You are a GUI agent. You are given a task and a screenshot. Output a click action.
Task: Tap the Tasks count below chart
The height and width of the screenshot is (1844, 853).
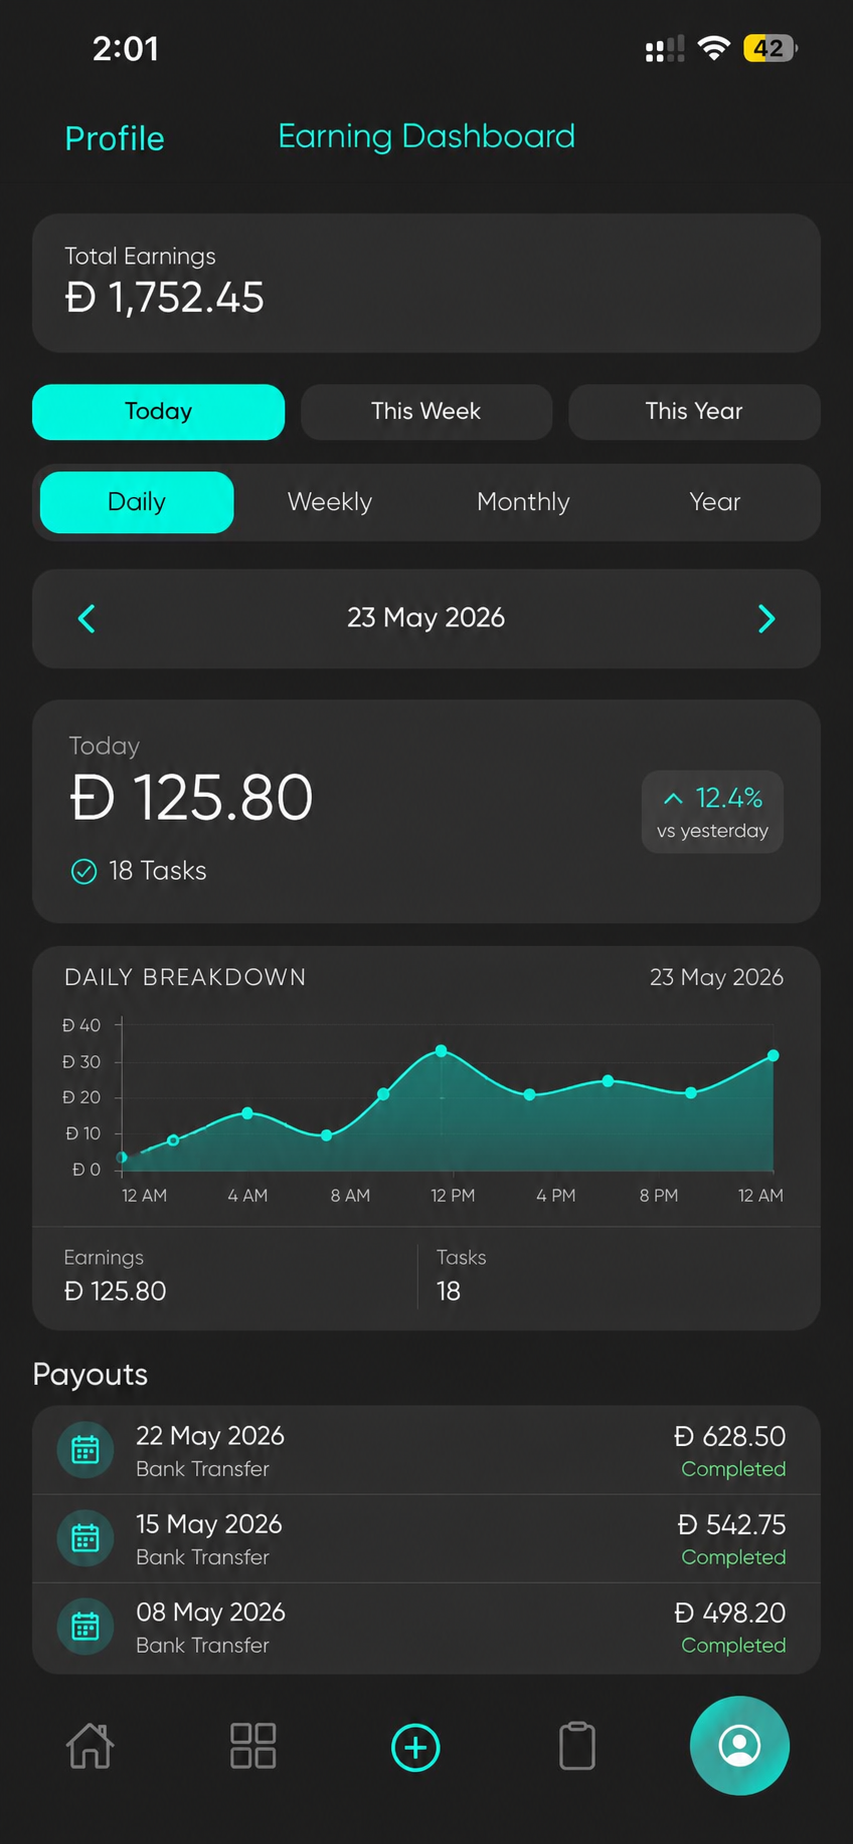point(461,1276)
